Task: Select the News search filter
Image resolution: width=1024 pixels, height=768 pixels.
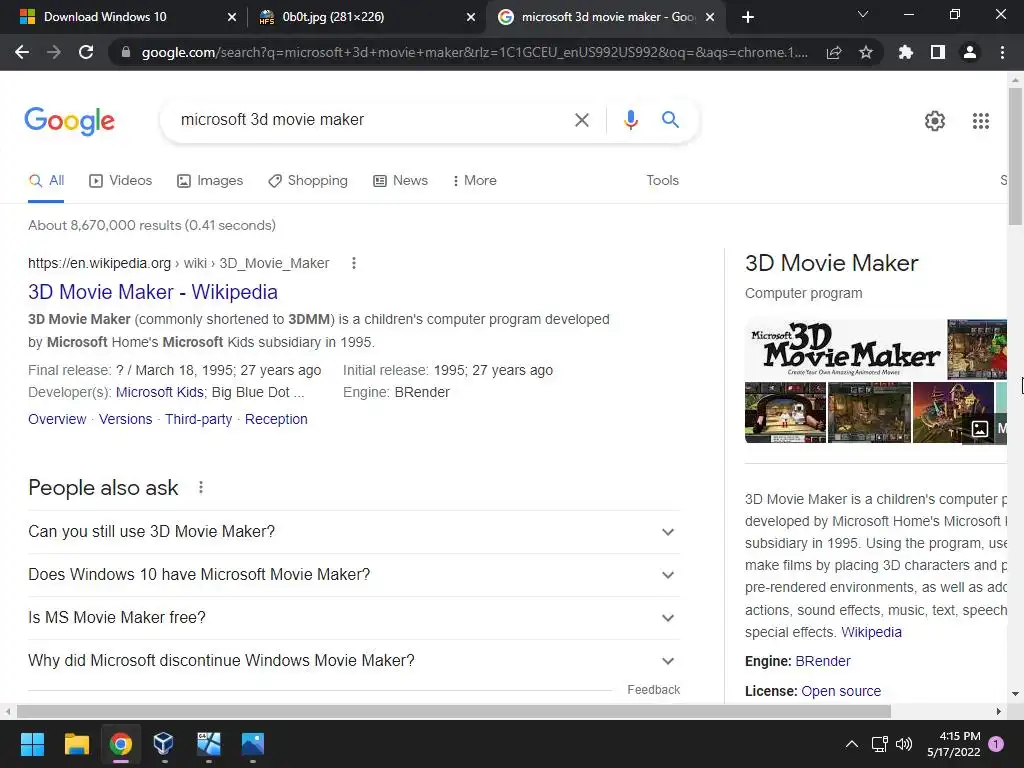Action: click(x=400, y=181)
